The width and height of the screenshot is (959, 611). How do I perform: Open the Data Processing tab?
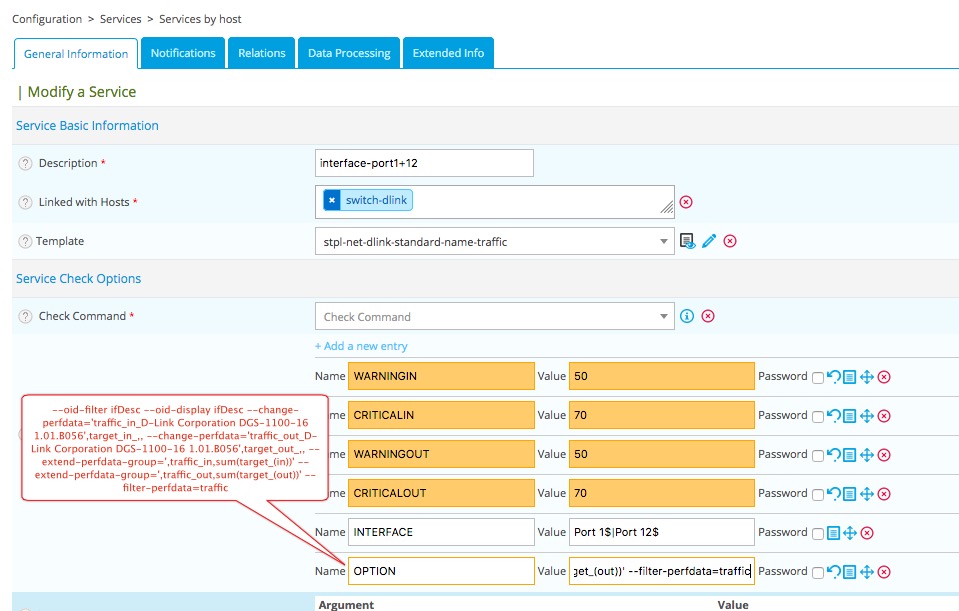coord(348,53)
